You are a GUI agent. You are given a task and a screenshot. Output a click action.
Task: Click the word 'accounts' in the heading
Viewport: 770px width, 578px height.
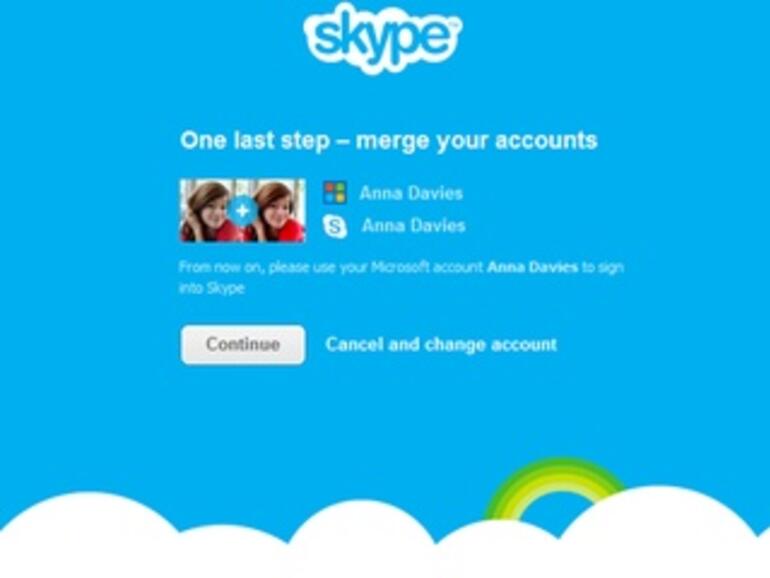click(x=546, y=141)
